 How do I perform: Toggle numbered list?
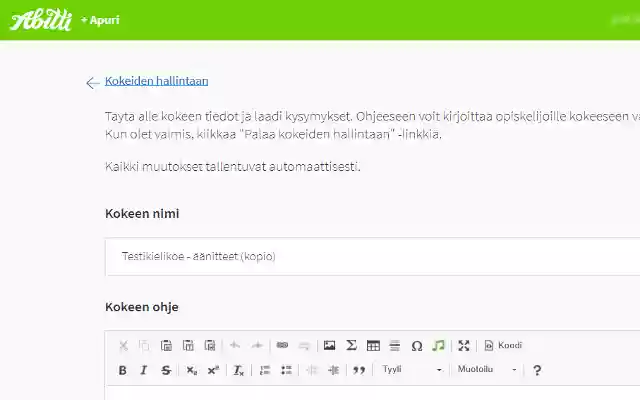click(265, 370)
